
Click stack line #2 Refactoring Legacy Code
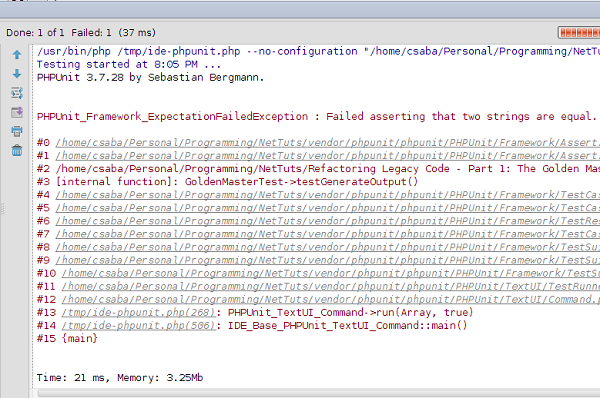point(318,169)
